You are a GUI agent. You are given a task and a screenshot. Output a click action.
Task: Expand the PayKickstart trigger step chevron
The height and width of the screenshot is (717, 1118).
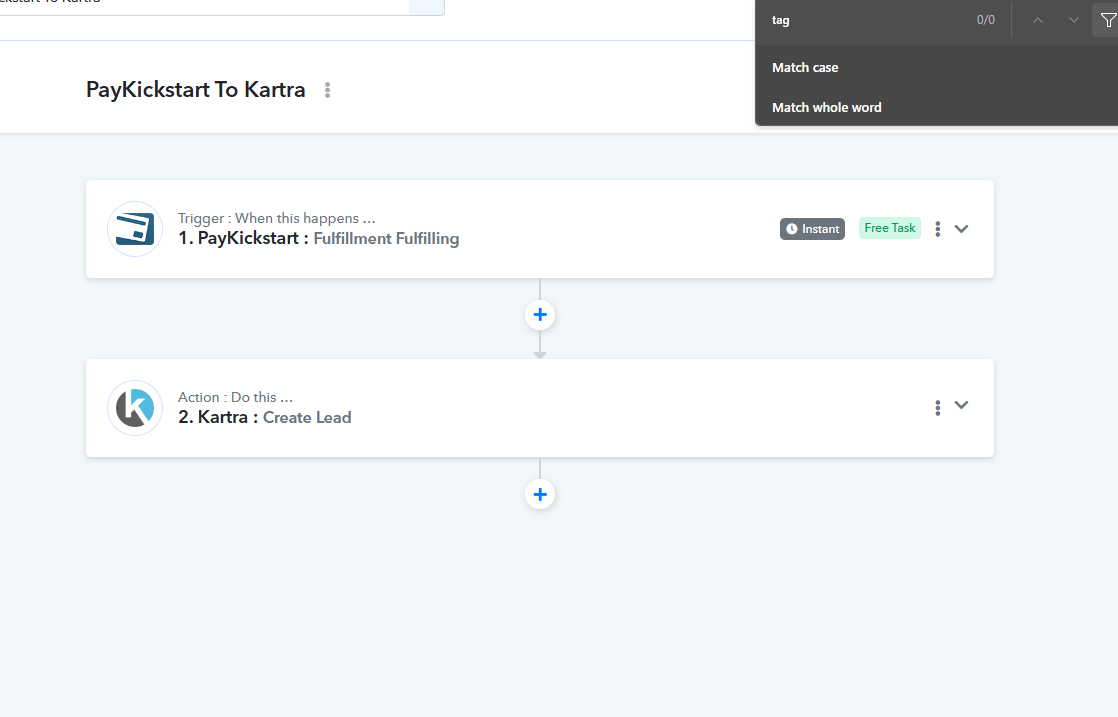coord(961,229)
